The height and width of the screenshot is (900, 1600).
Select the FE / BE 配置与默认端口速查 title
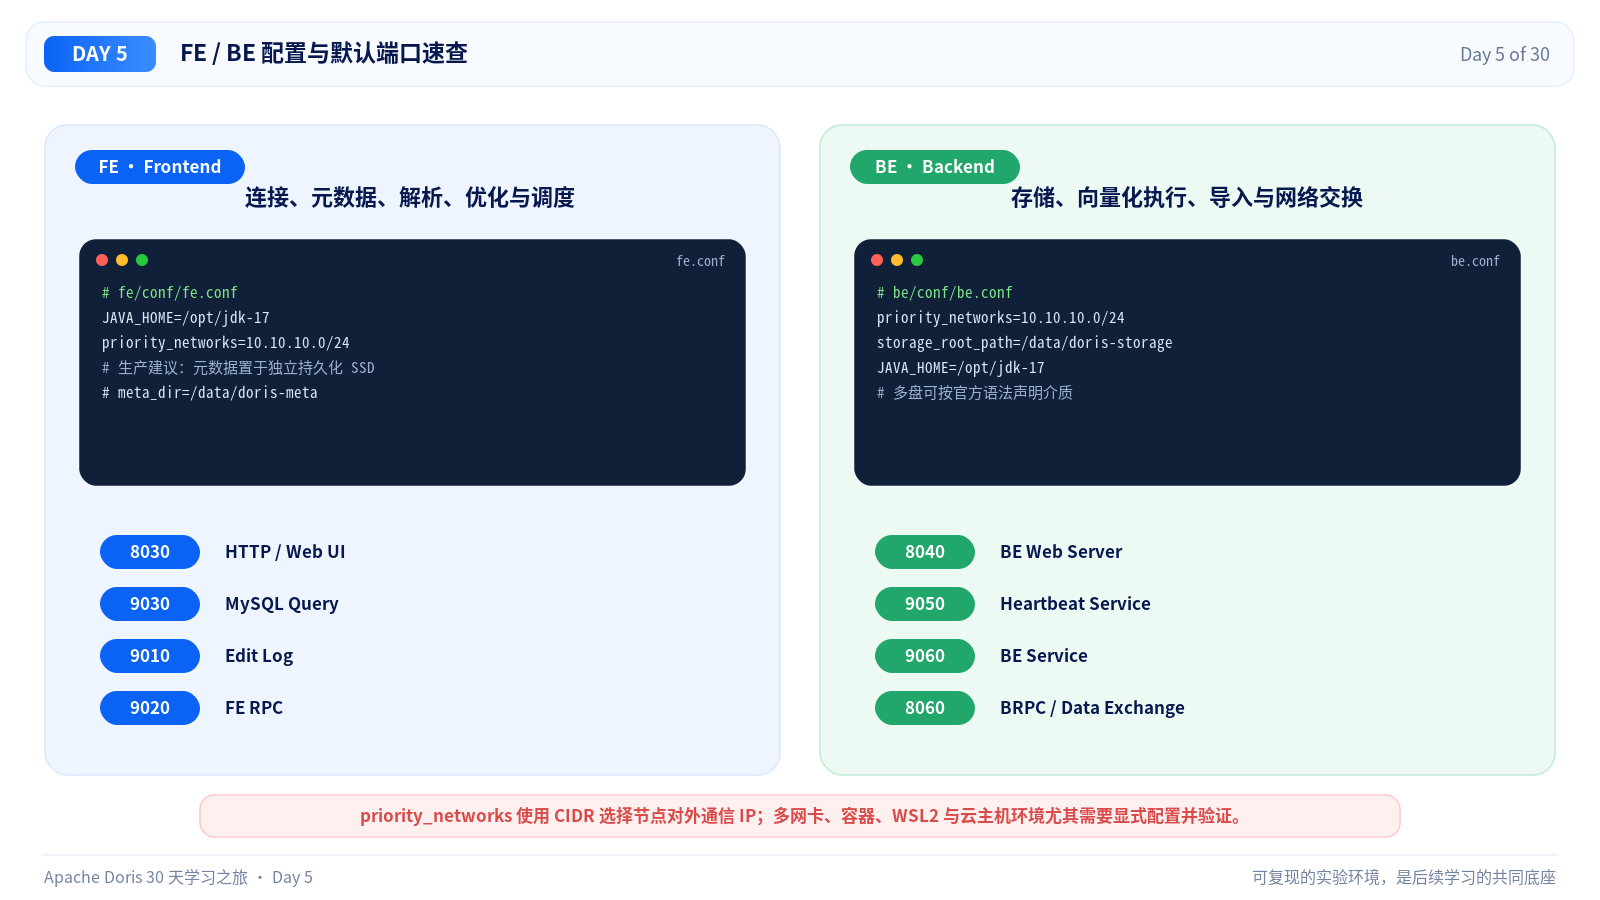[x=324, y=53]
